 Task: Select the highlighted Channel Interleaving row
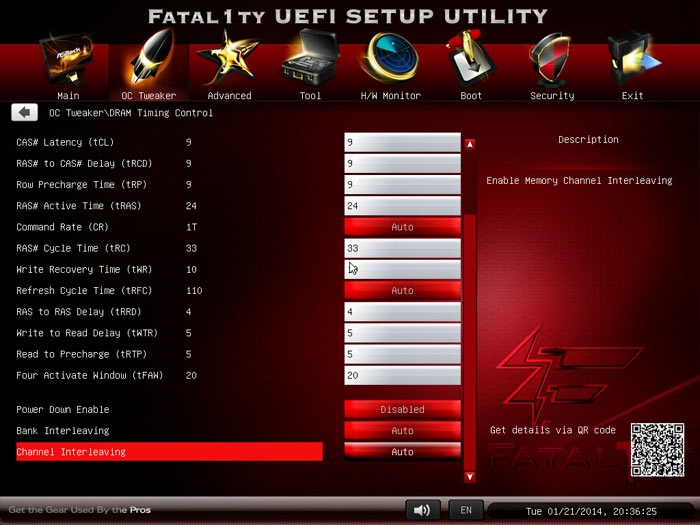169,452
